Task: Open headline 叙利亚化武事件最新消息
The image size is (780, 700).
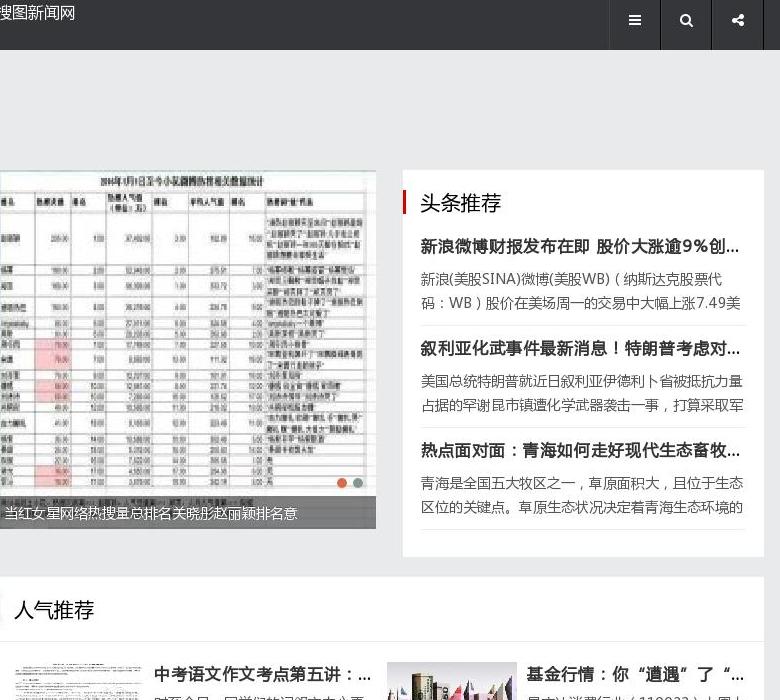Action: click(x=580, y=348)
